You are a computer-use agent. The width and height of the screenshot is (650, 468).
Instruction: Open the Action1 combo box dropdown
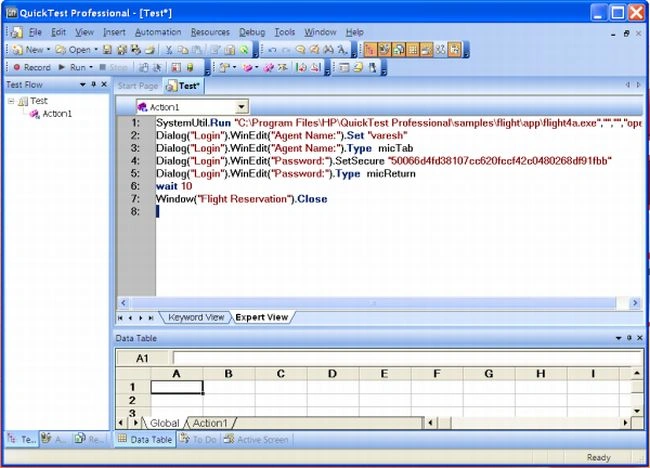pyautogui.click(x=242, y=107)
